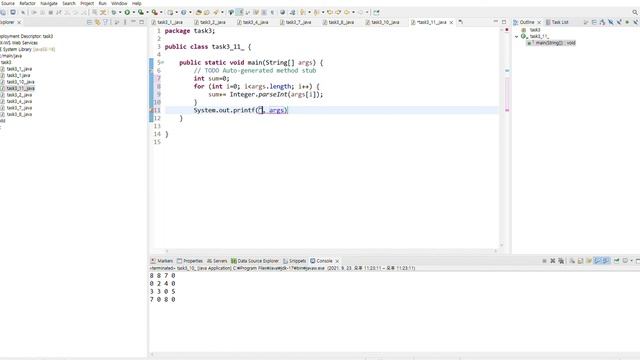This screenshot has width=640, height=360.
Task: Select task3_1_.java in Project Explorer
Action: (19, 69)
